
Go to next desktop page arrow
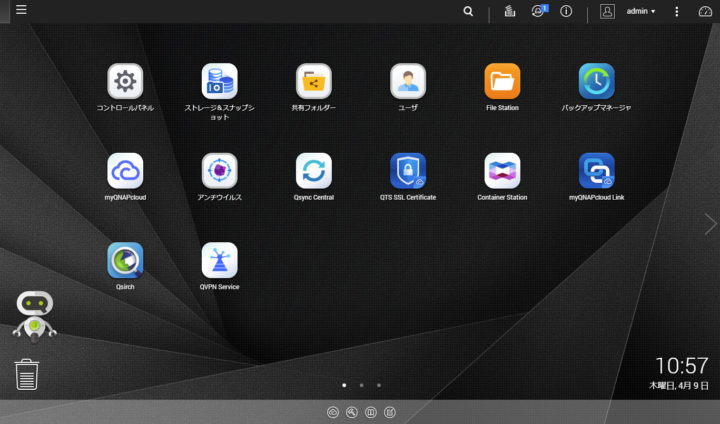pos(710,224)
